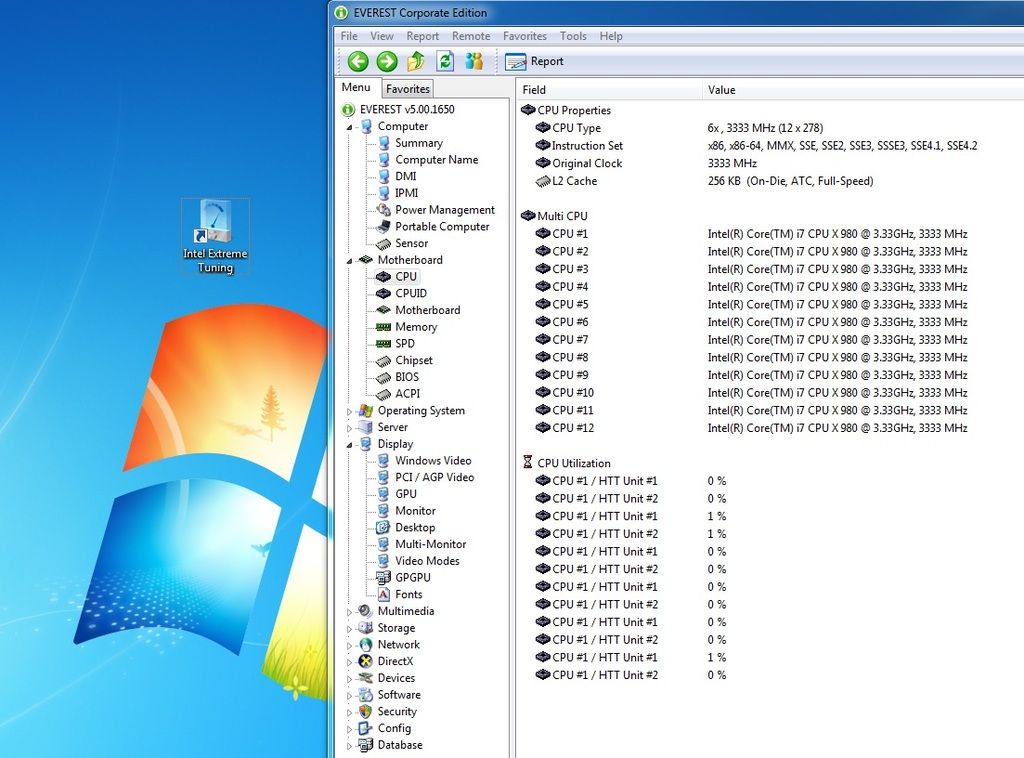Select PCI / AGP Video tree item
The width and height of the screenshot is (1024, 758).
point(434,477)
